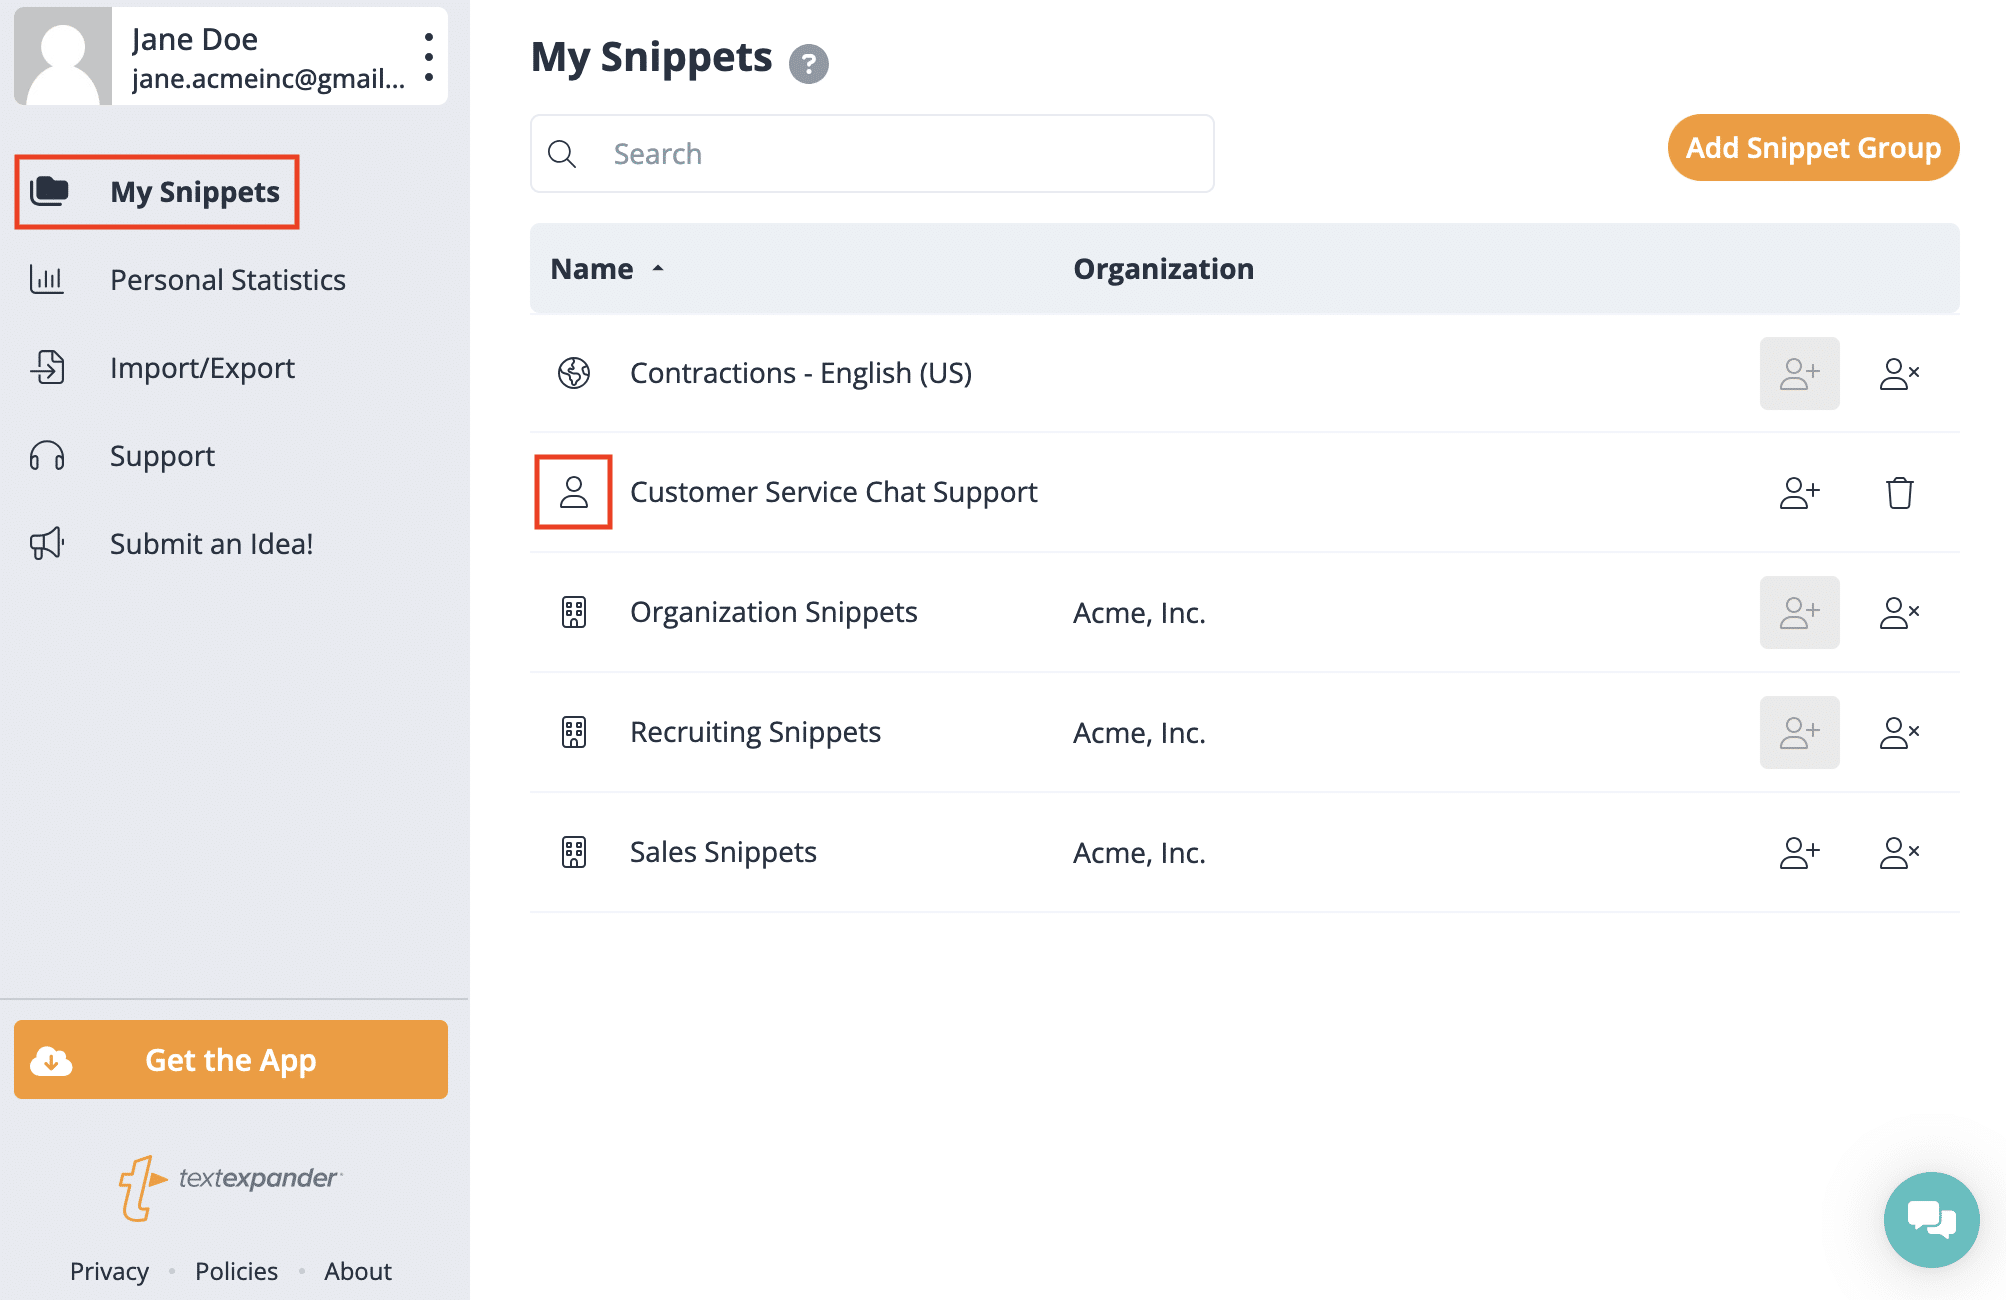Click the Add Snippet Group button
The width and height of the screenshot is (2006, 1300).
coord(1812,147)
